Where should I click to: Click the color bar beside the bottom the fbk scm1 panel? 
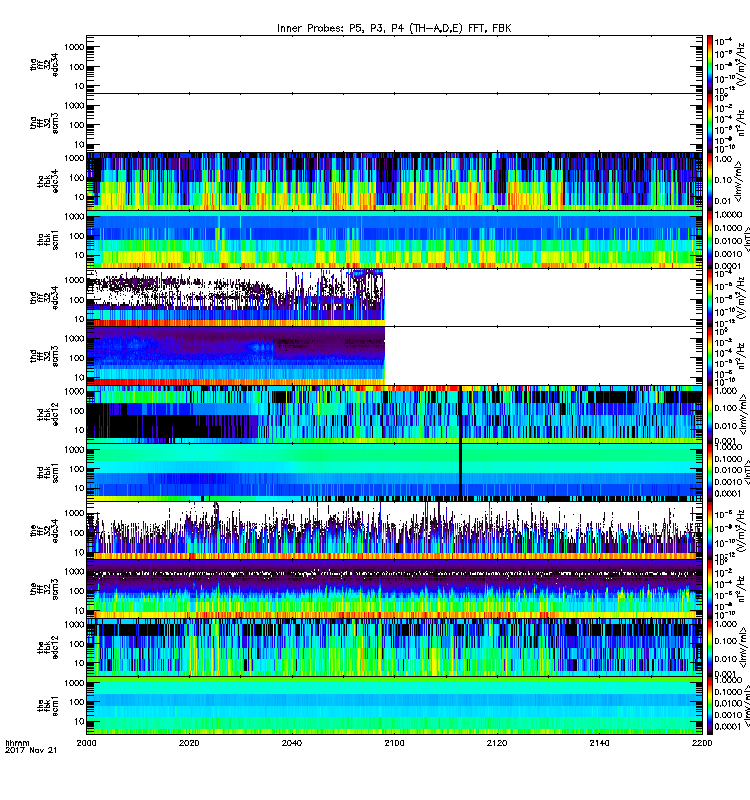tap(710, 706)
